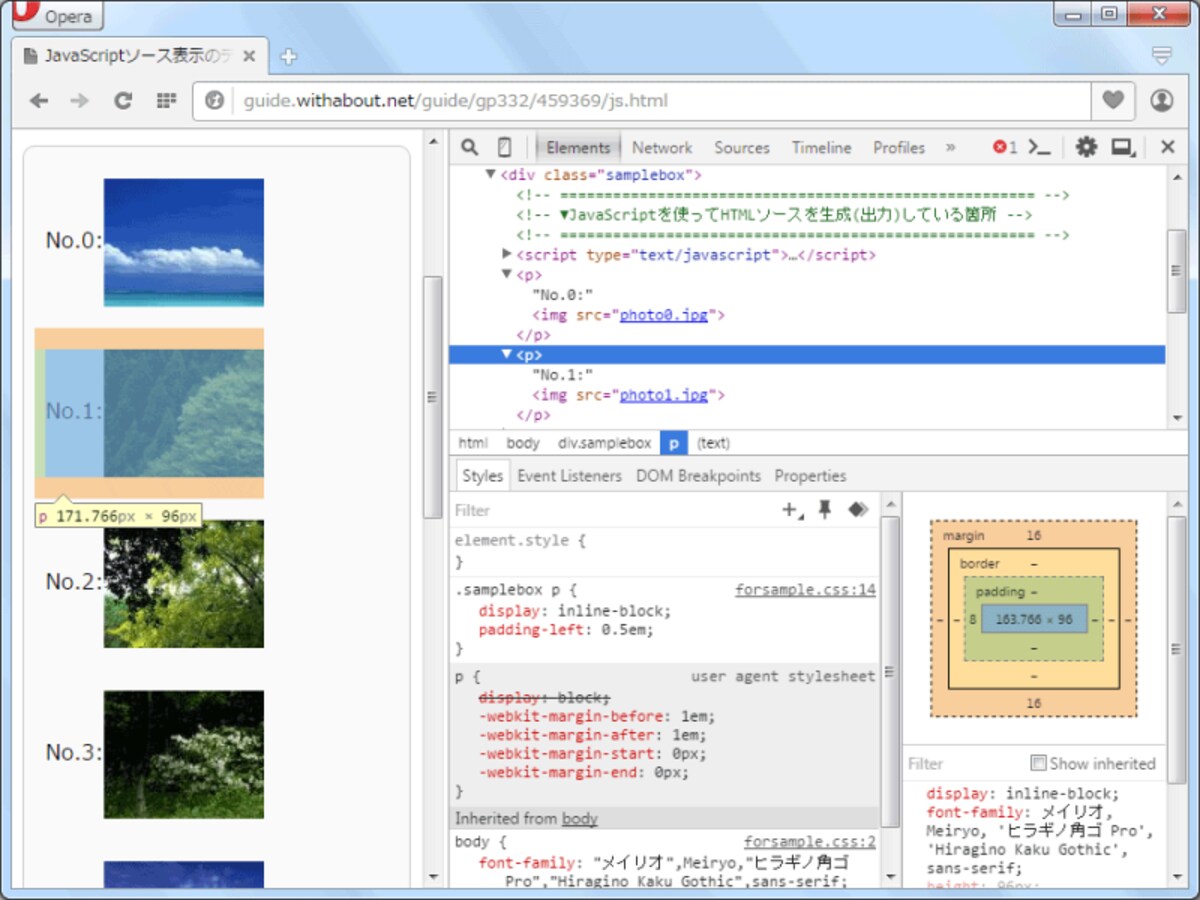The image size is (1200, 900).
Task: Click the inherited body link
Action: coord(580,818)
